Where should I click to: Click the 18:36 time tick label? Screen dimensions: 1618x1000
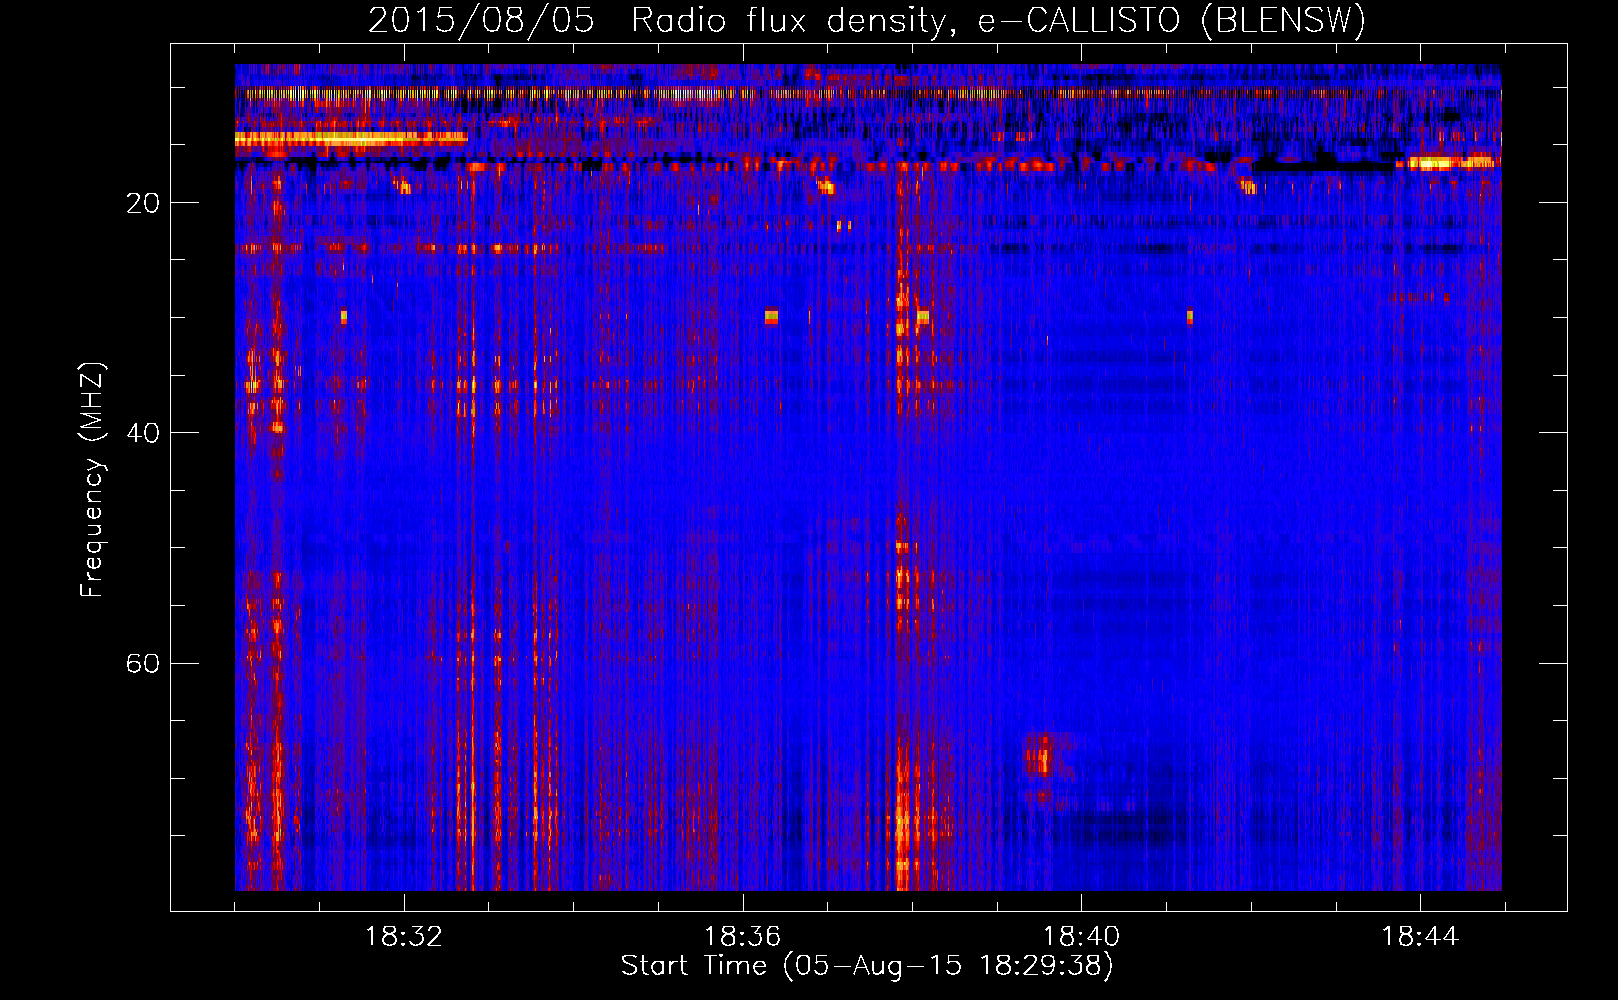(742, 937)
